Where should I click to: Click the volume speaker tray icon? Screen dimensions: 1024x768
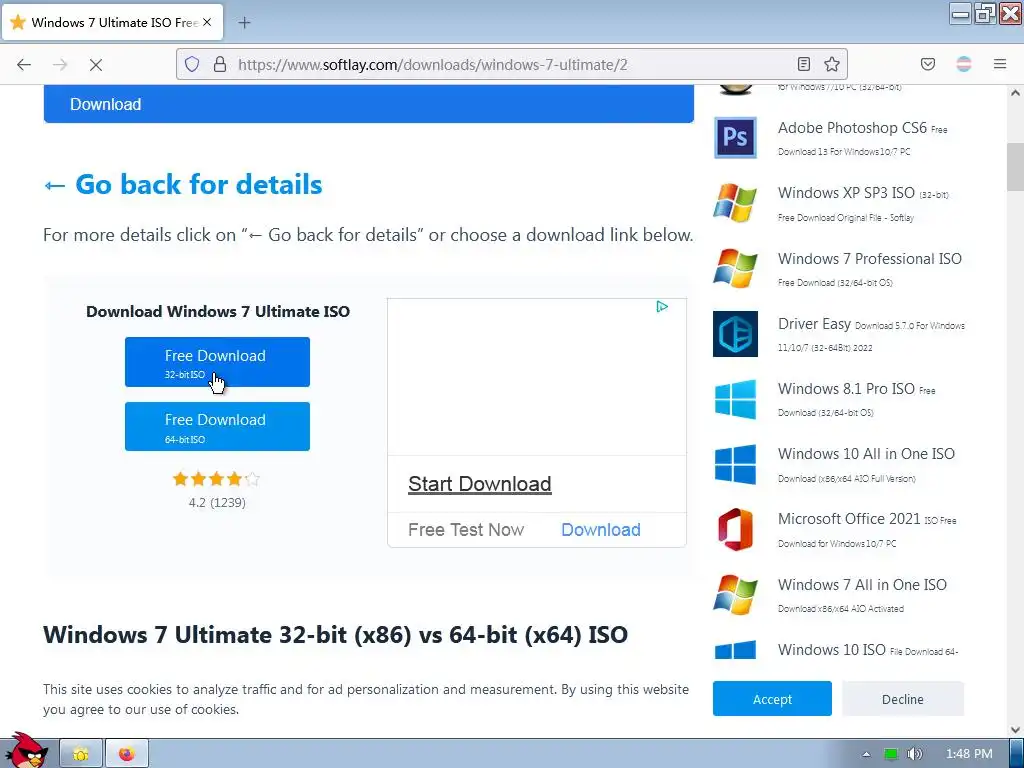(x=915, y=754)
